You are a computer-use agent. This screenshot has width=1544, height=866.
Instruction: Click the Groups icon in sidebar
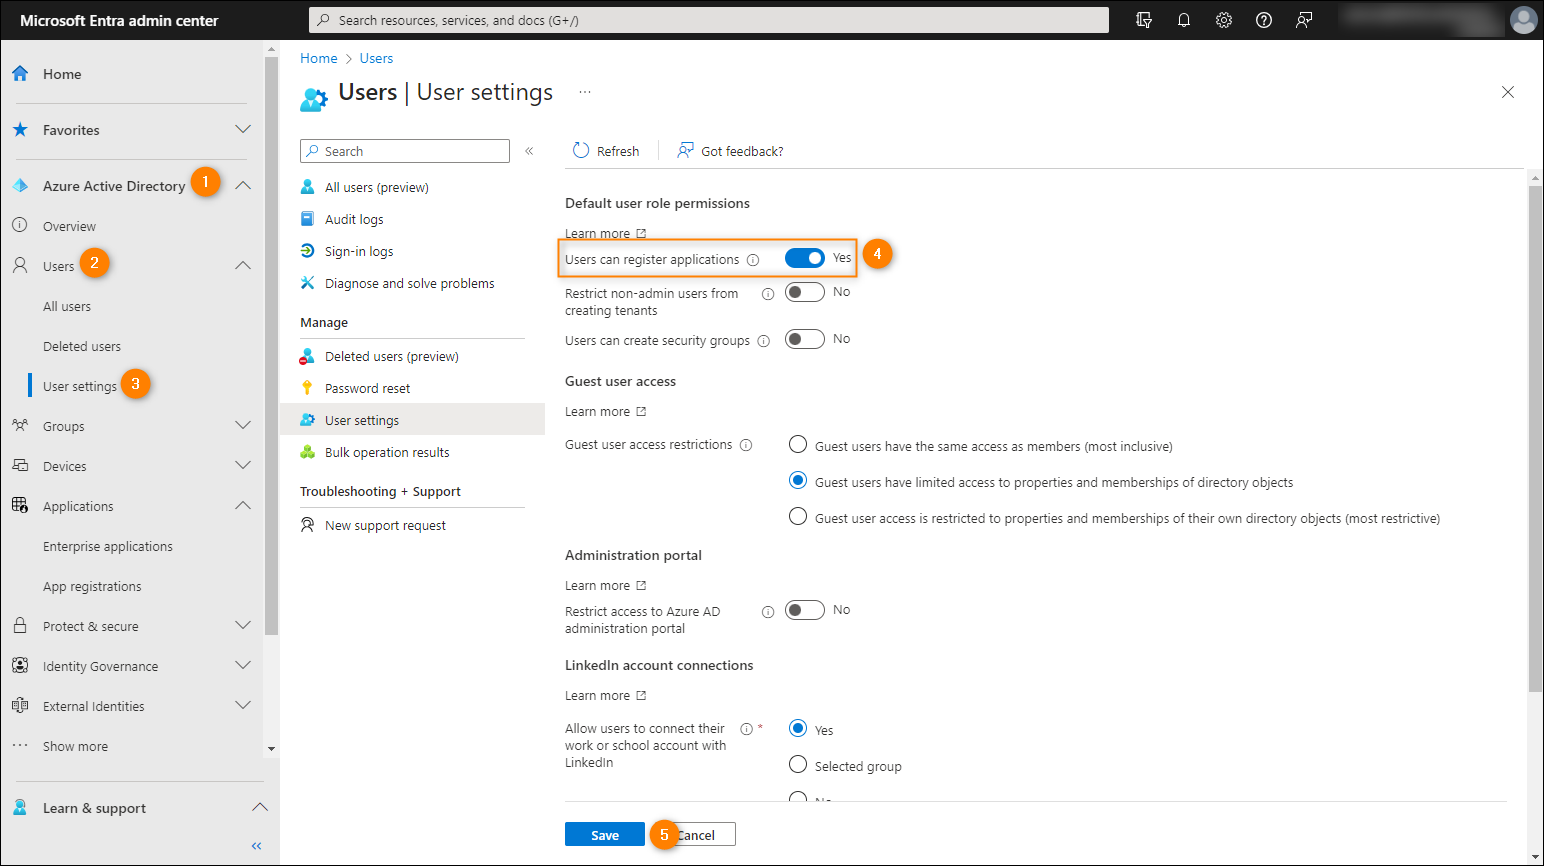pos(20,426)
